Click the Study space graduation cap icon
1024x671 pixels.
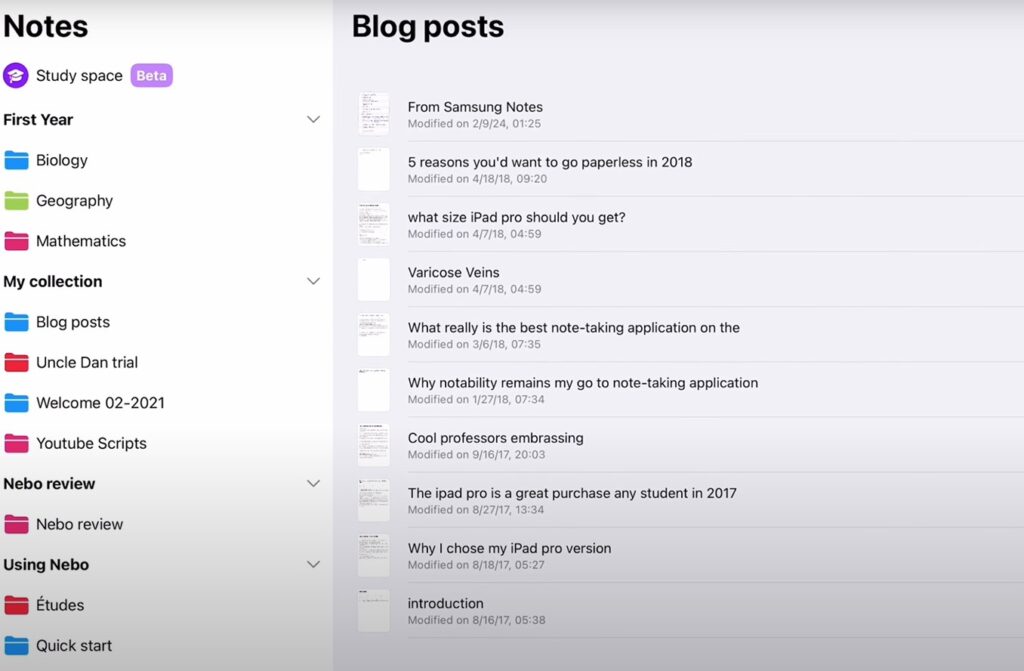[14, 75]
